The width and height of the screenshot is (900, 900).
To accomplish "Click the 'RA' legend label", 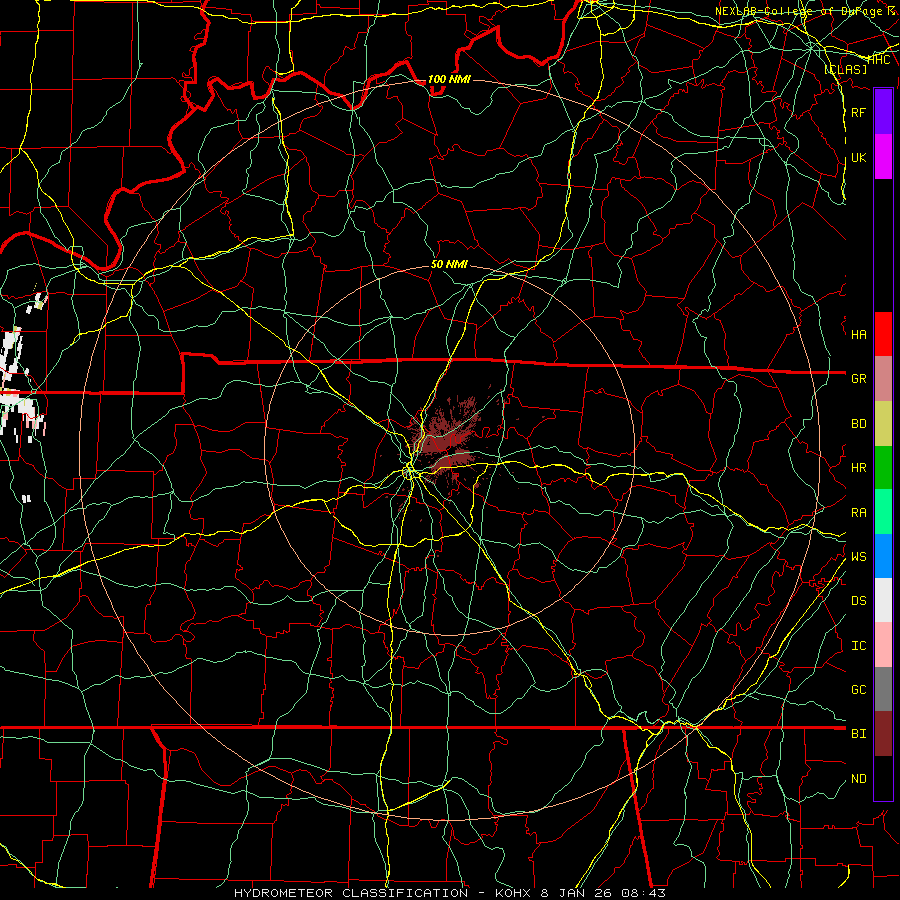I will pos(859,513).
